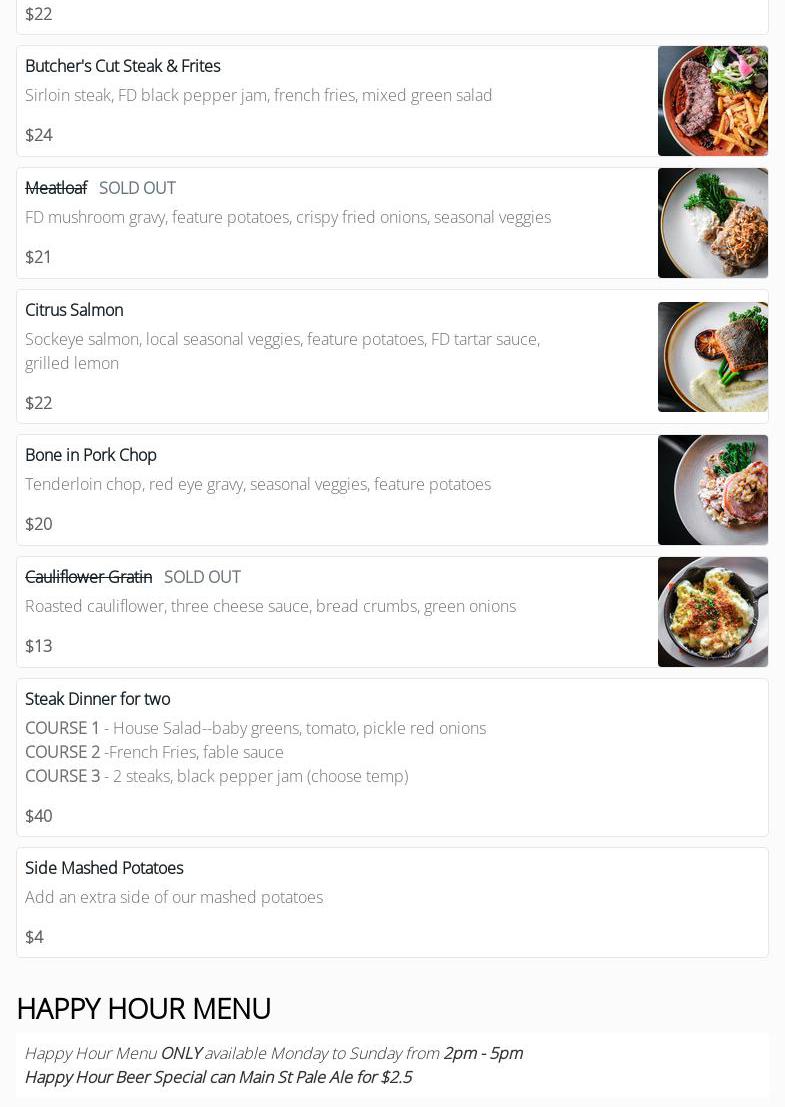The width and height of the screenshot is (785, 1107).
Task: Open the Bone in Pork Chop photo
Action: coord(712,490)
